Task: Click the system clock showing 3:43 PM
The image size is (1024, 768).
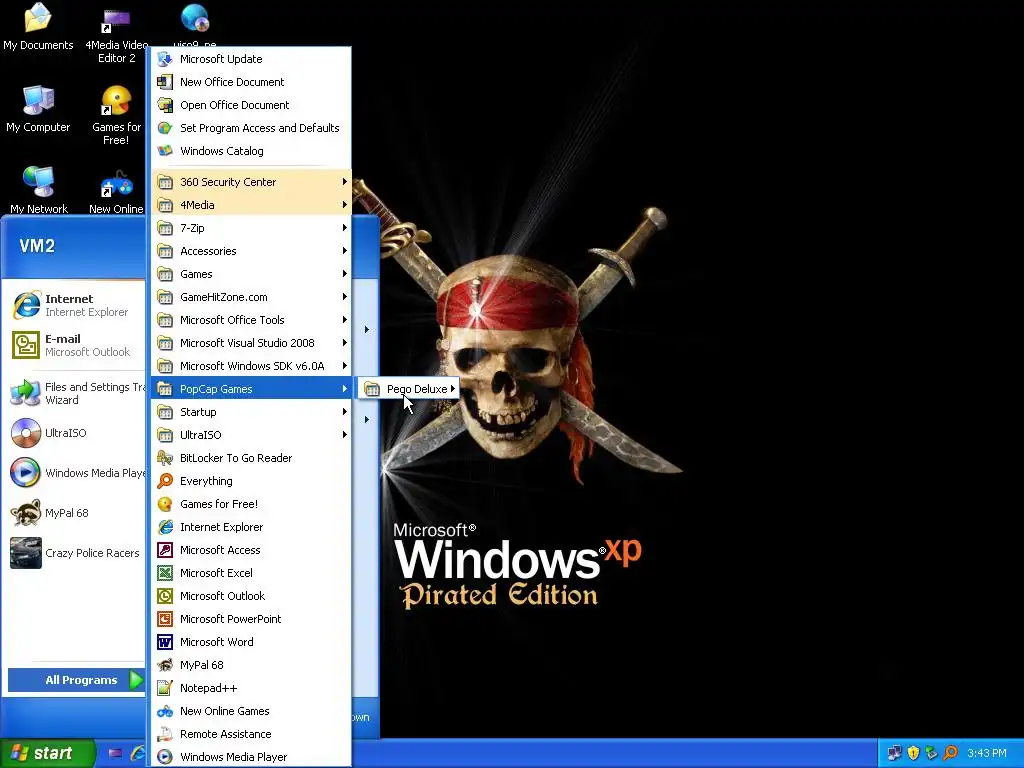Action: click(x=987, y=753)
